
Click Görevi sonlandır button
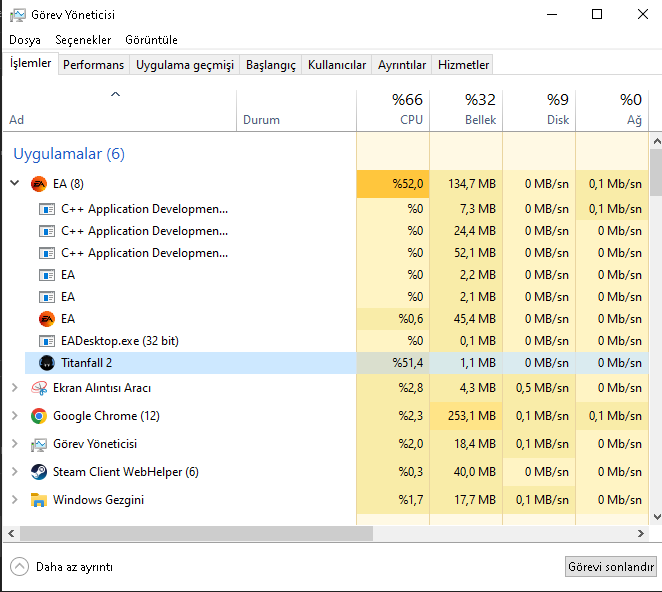(x=610, y=566)
